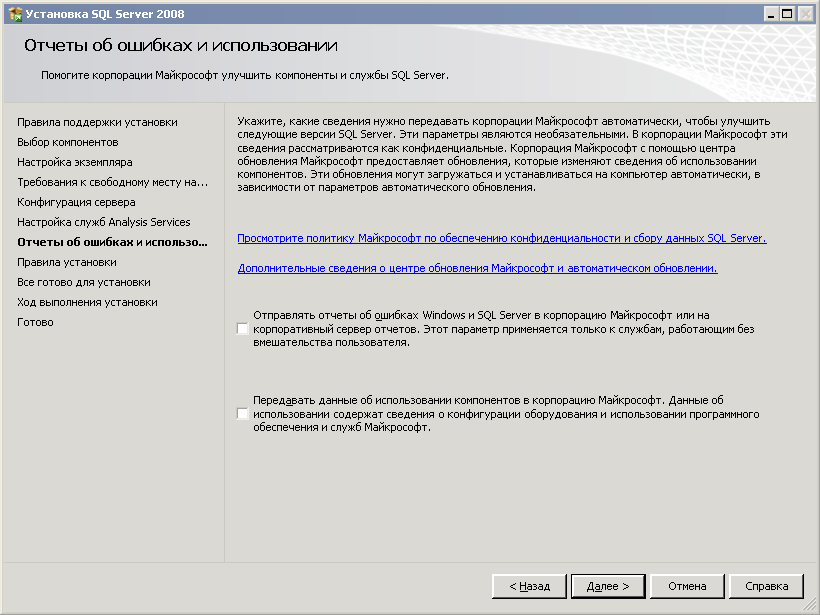Viewport: 820px width, 615px height.
Task: Open the Microsoft privacy and data collection policy link
Action: coord(502,238)
